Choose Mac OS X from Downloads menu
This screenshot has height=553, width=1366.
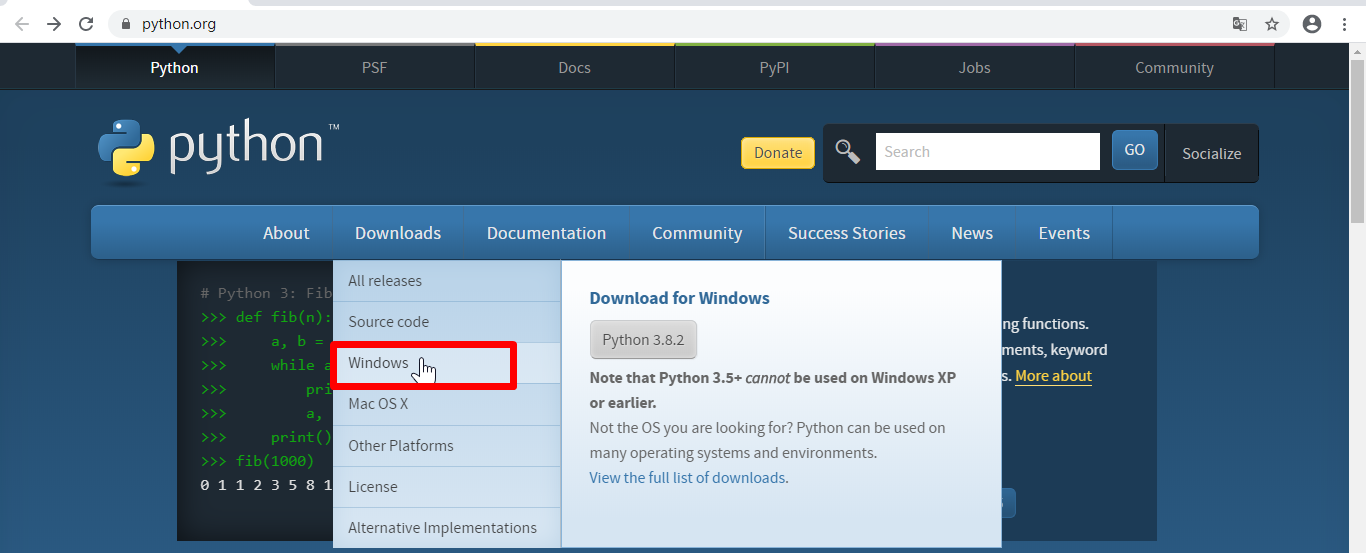click(447, 404)
